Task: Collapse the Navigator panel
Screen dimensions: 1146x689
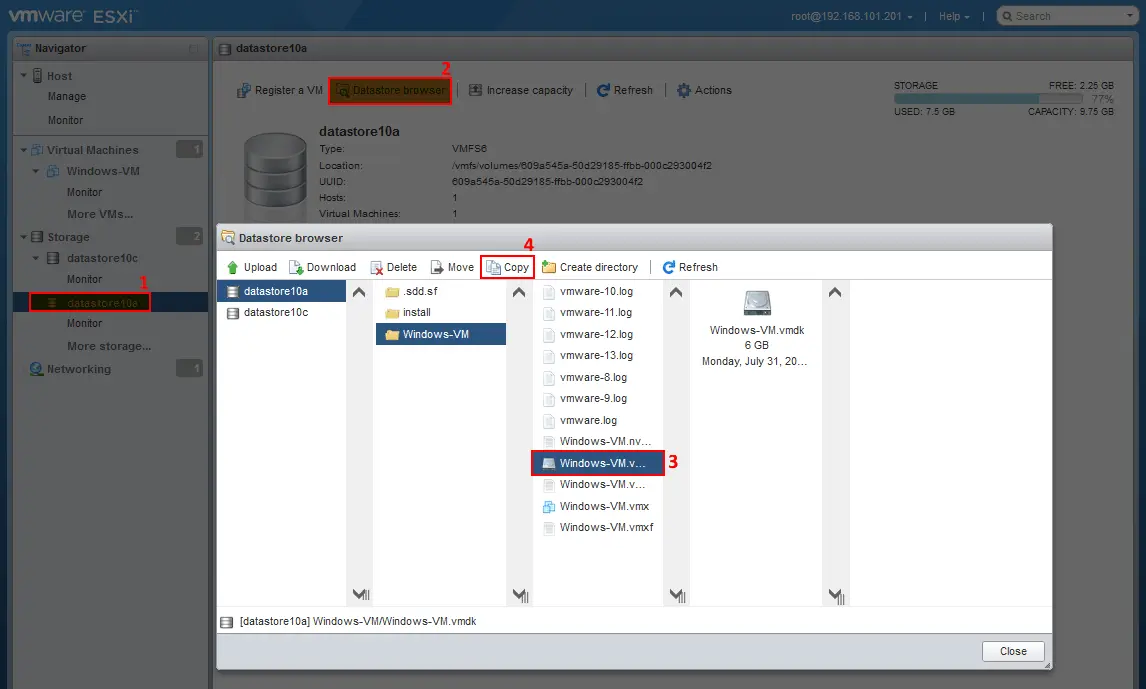Action: (x=193, y=48)
